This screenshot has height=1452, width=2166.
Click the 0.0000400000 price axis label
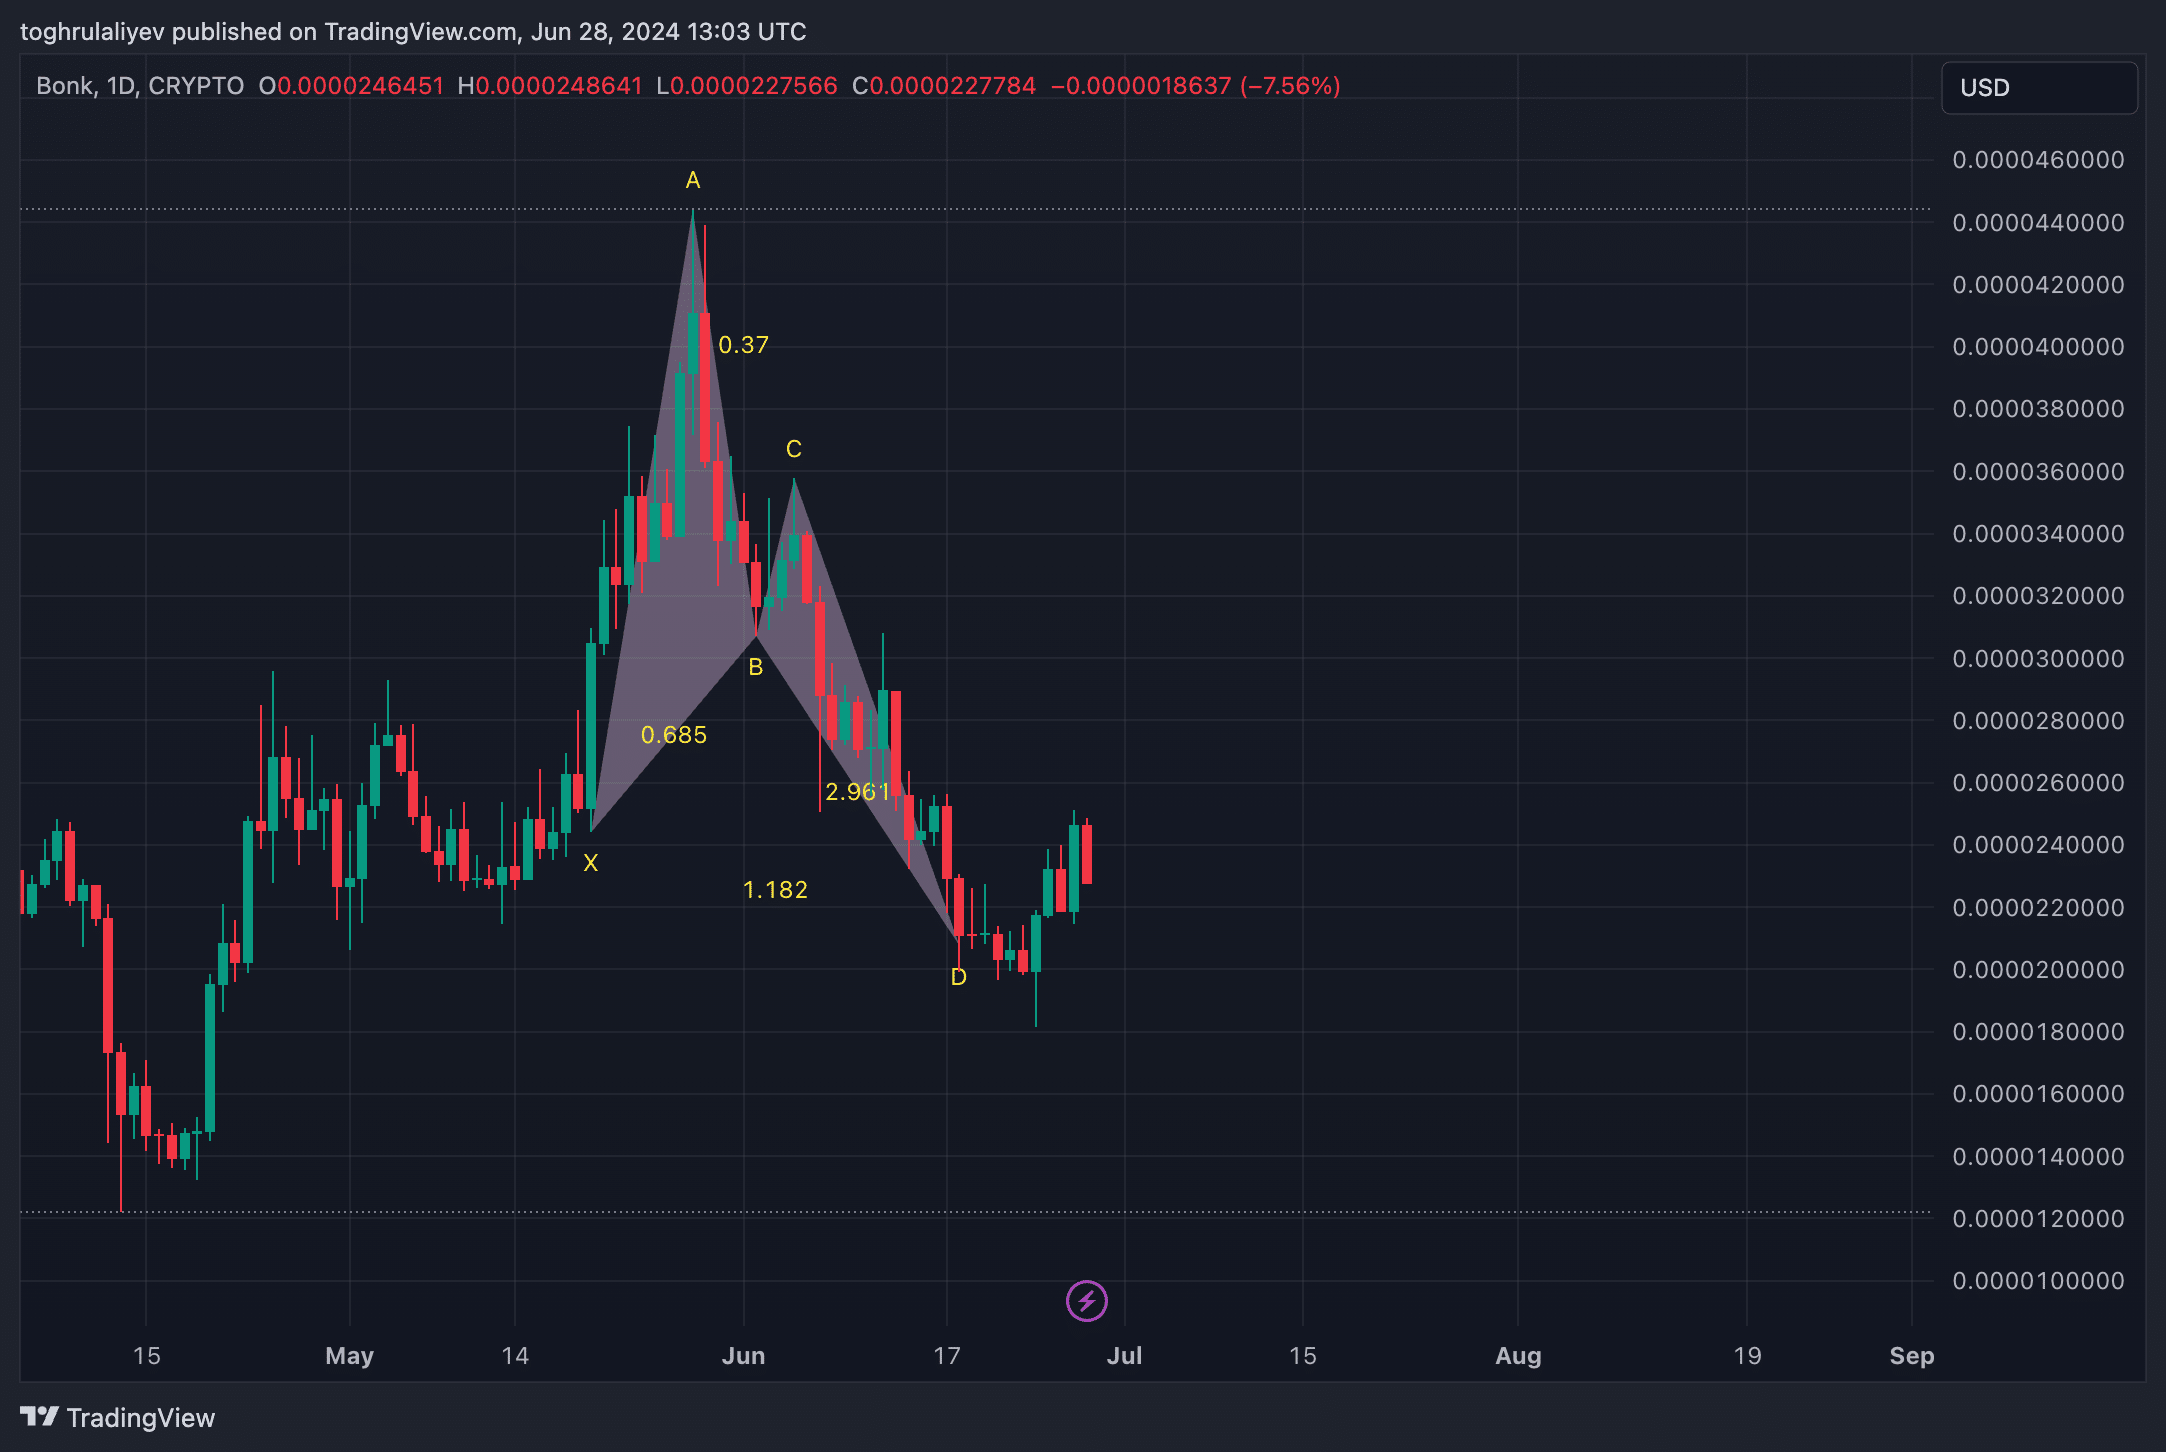click(x=2039, y=347)
